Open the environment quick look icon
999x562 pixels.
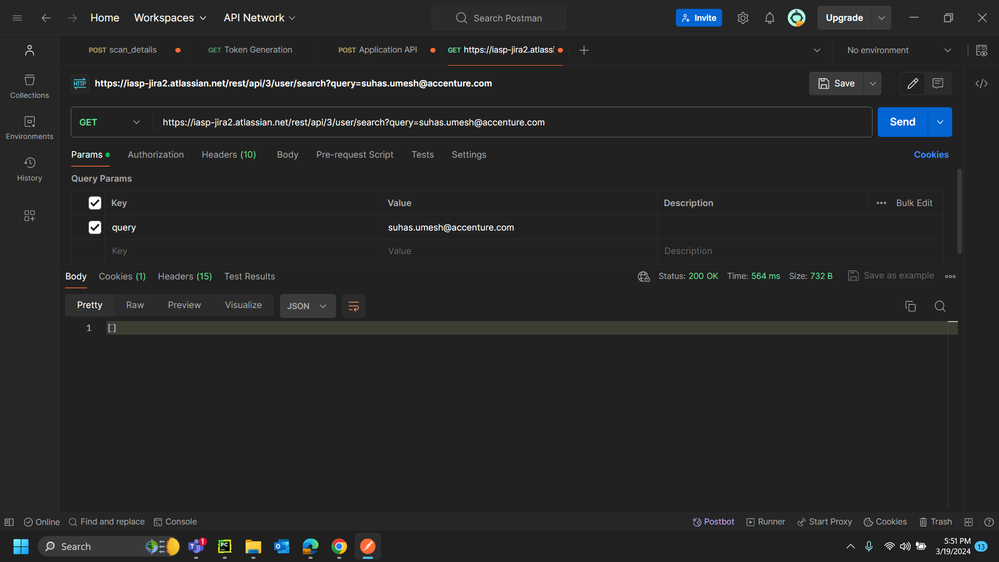click(x=981, y=50)
